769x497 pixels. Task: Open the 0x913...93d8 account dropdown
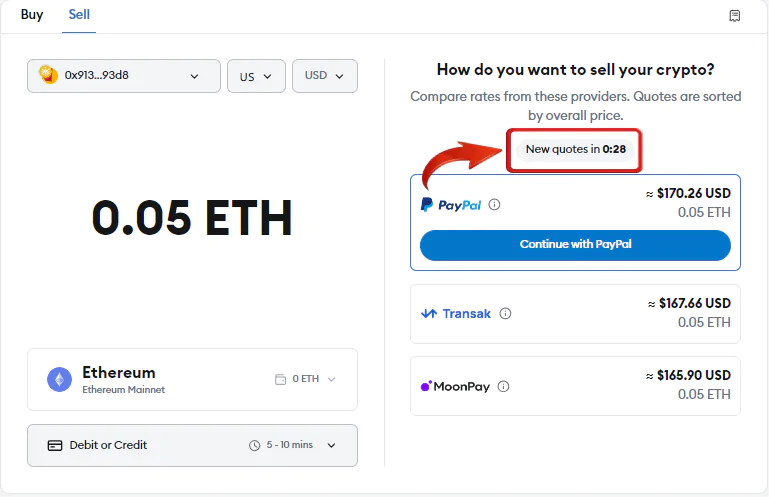click(x=124, y=76)
